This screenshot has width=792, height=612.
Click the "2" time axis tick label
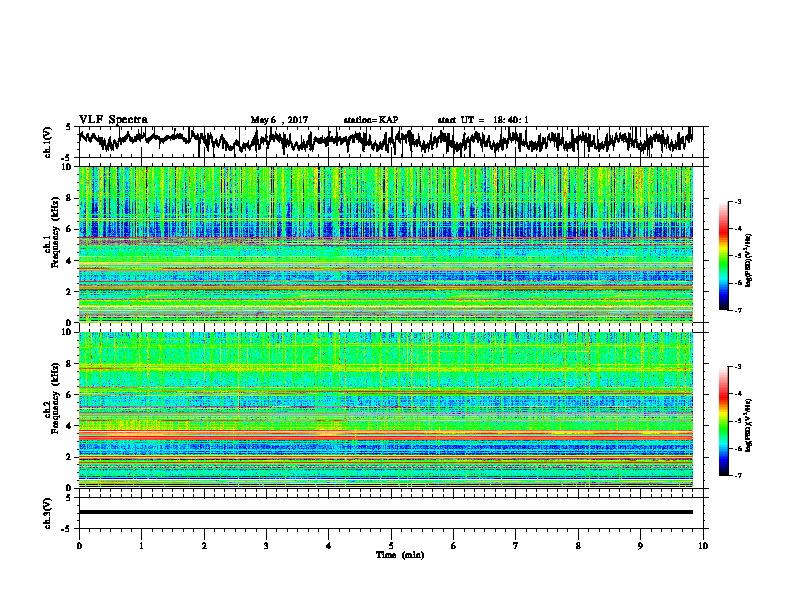(x=204, y=545)
